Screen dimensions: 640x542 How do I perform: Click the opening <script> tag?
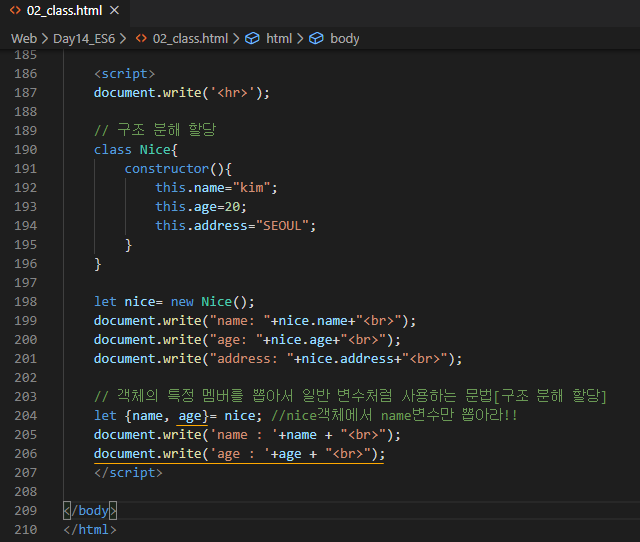tap(124, 74)
